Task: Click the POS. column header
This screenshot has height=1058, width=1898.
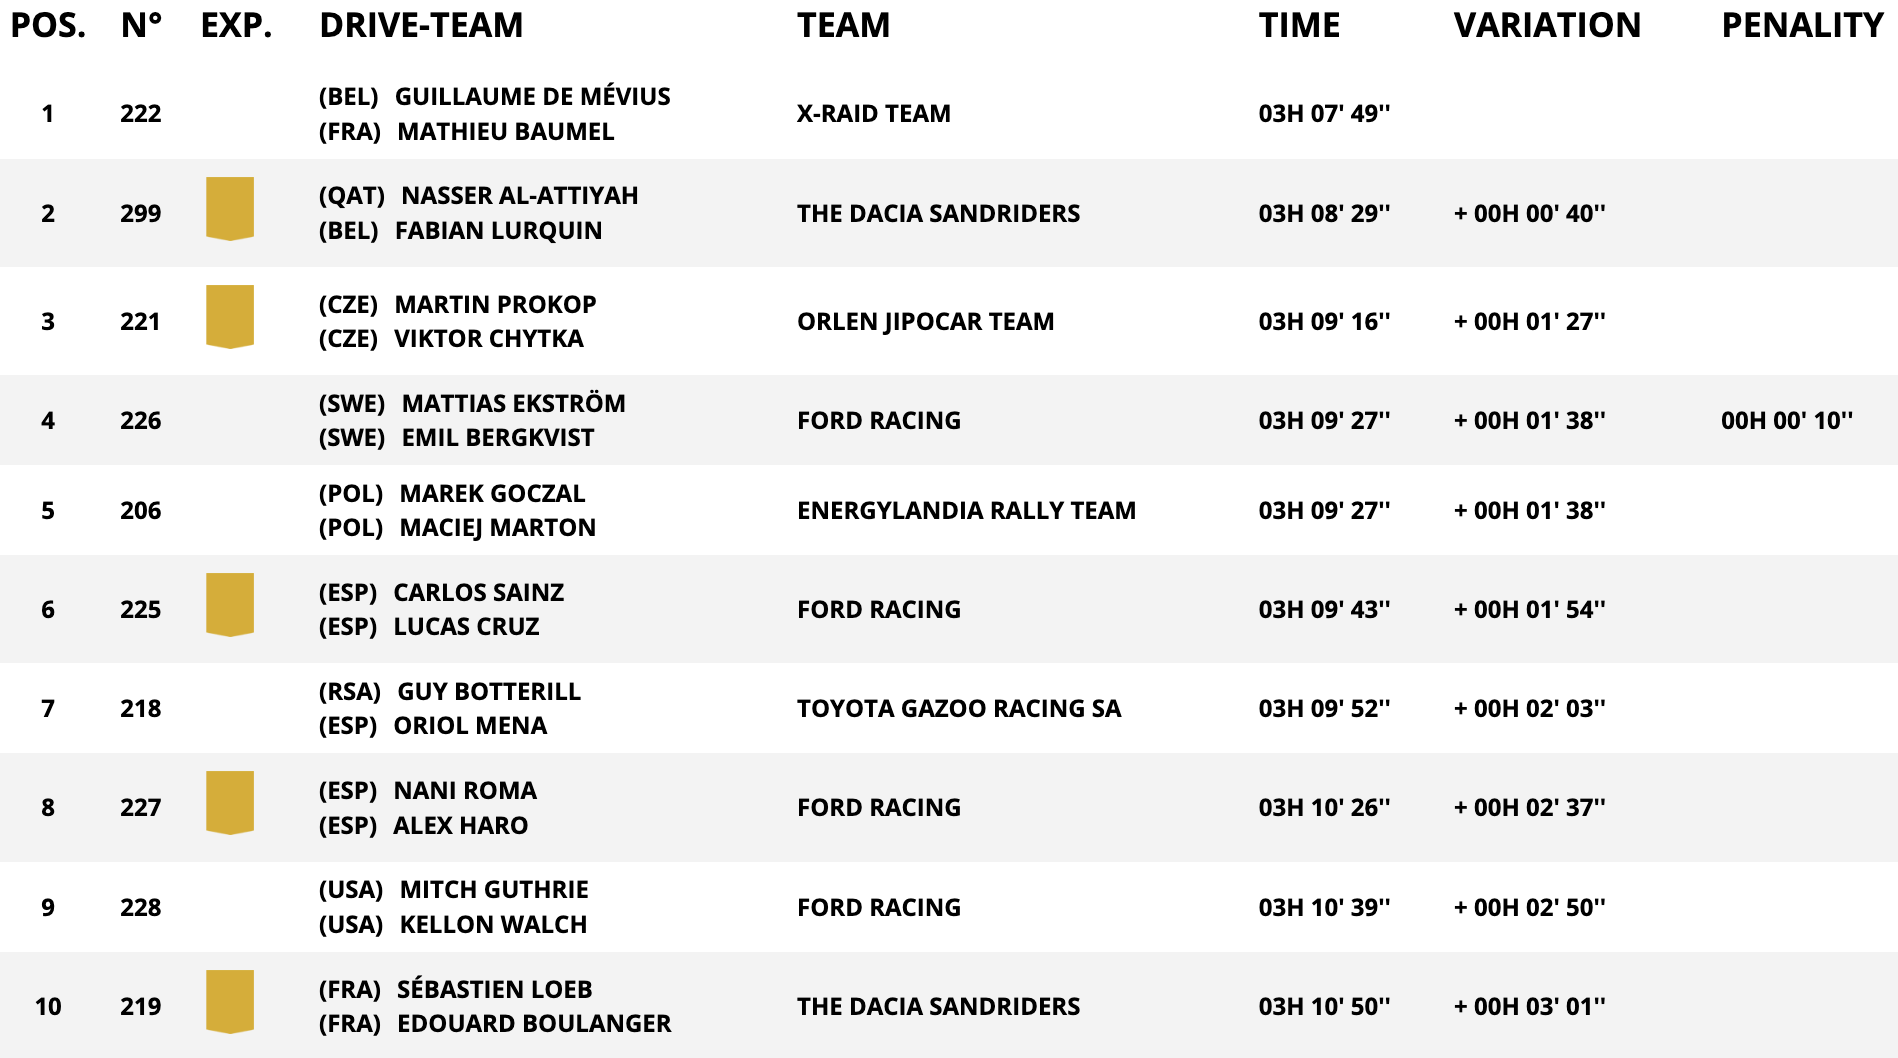Action: point(48,25)
